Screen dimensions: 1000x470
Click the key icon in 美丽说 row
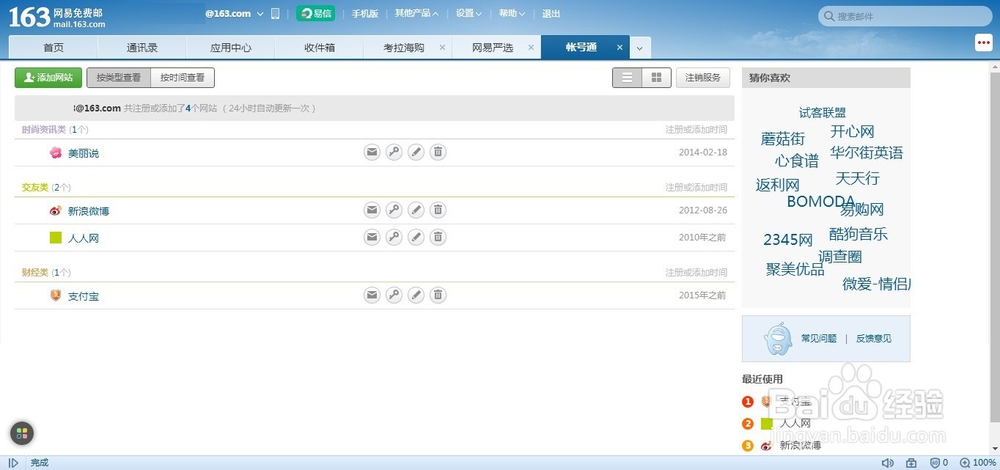click(x=394, y=152)
